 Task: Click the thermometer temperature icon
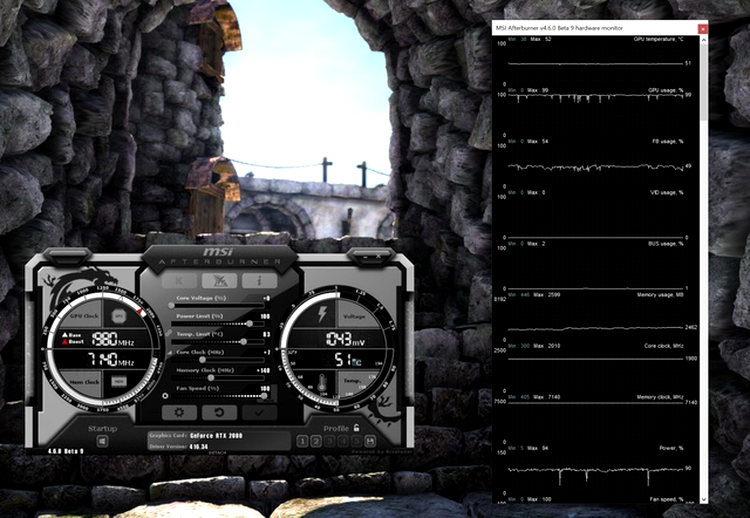pos(322,383)
